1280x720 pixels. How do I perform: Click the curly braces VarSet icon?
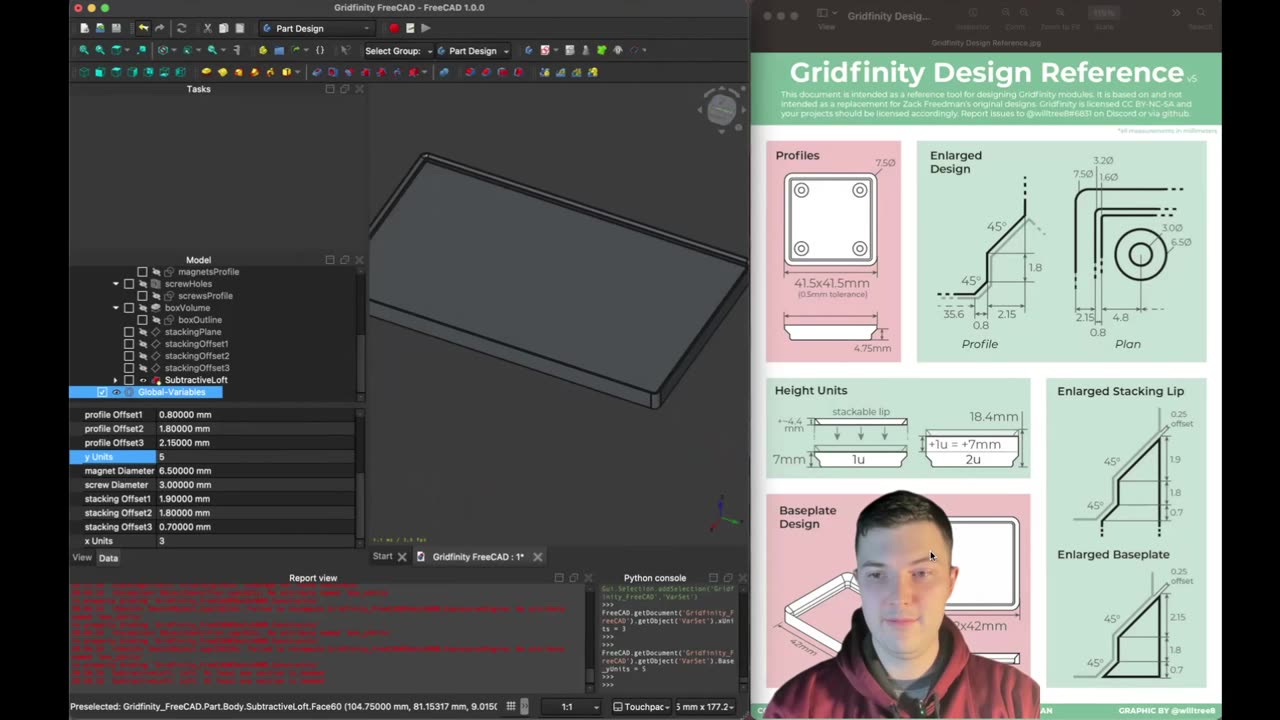[320, 50]
